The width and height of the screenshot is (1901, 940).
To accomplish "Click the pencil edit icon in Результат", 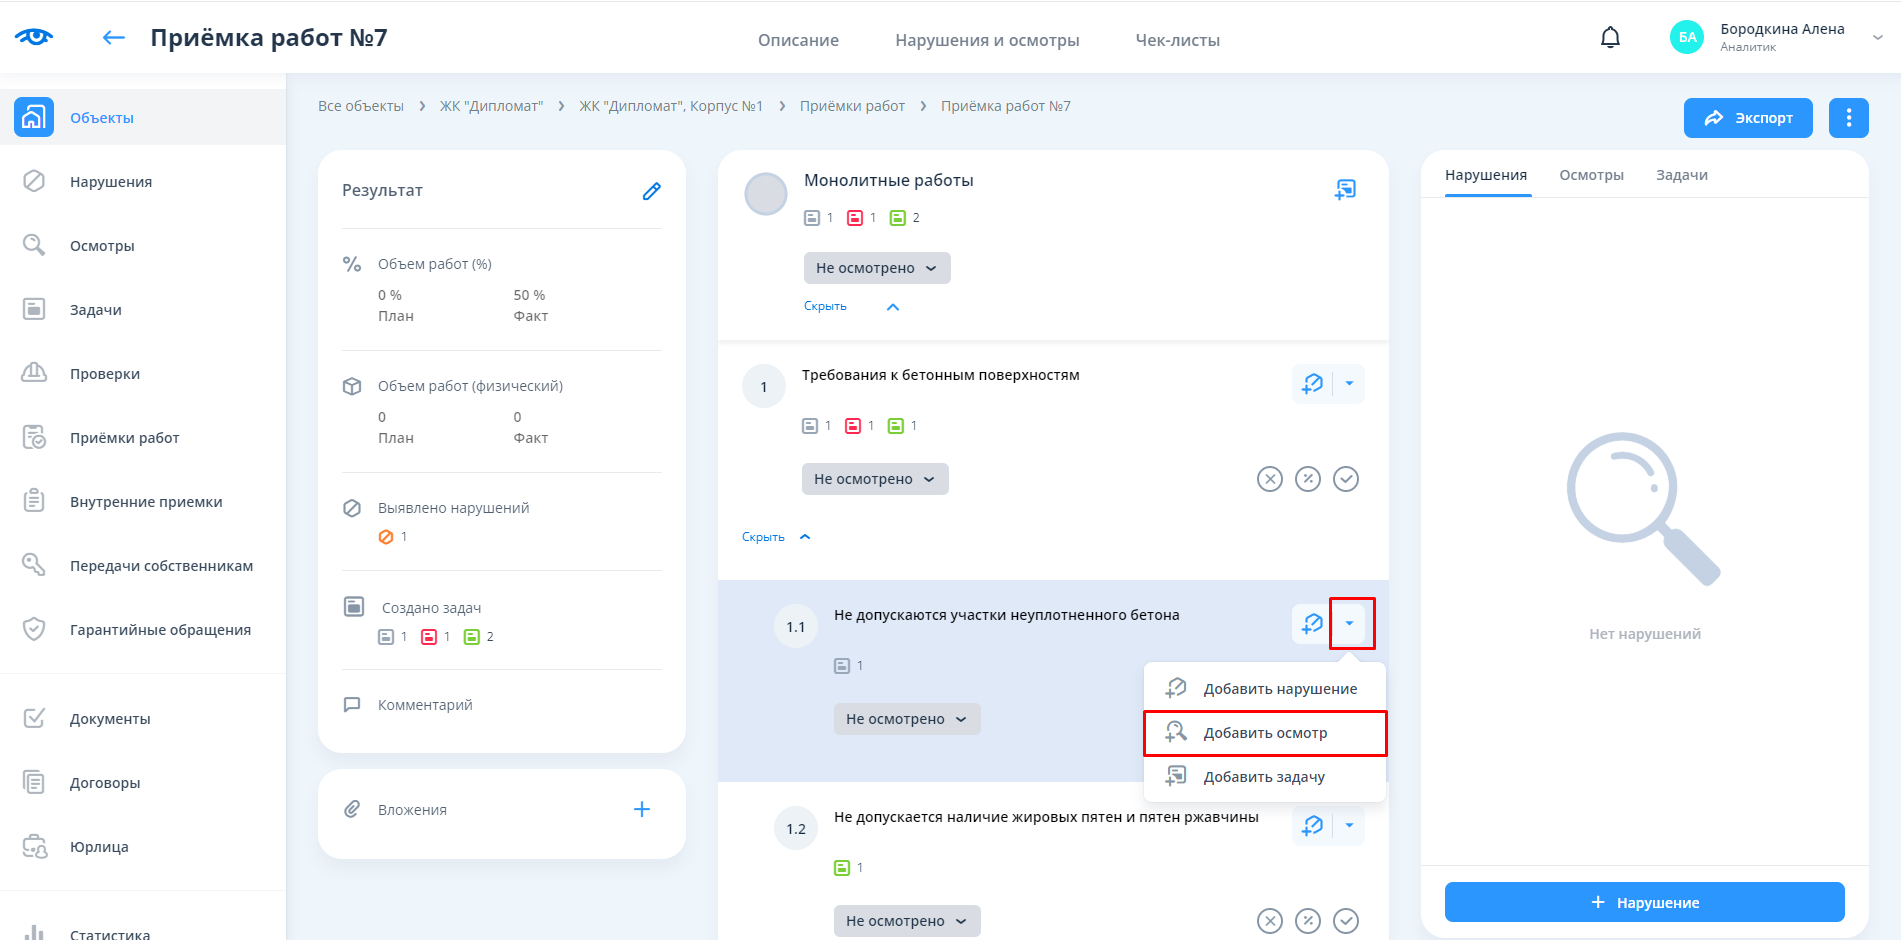I will pos(651,191).
